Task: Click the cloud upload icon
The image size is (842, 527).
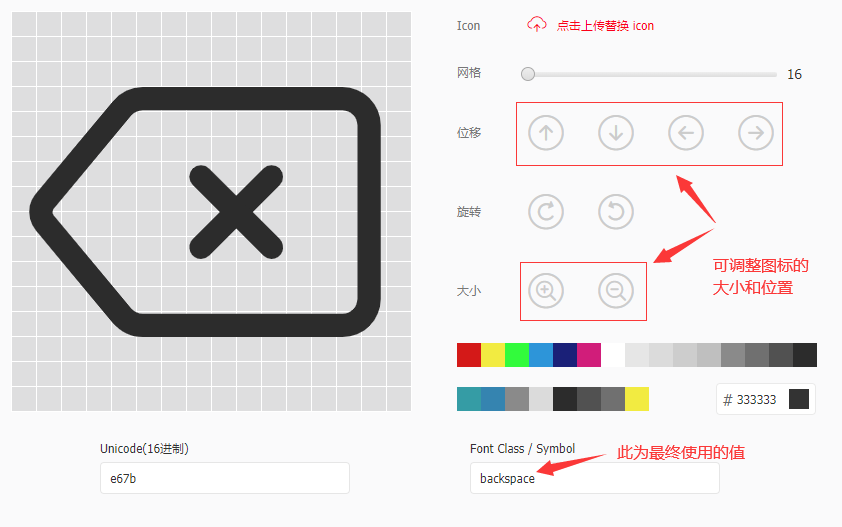Action: tap(537, 25)
